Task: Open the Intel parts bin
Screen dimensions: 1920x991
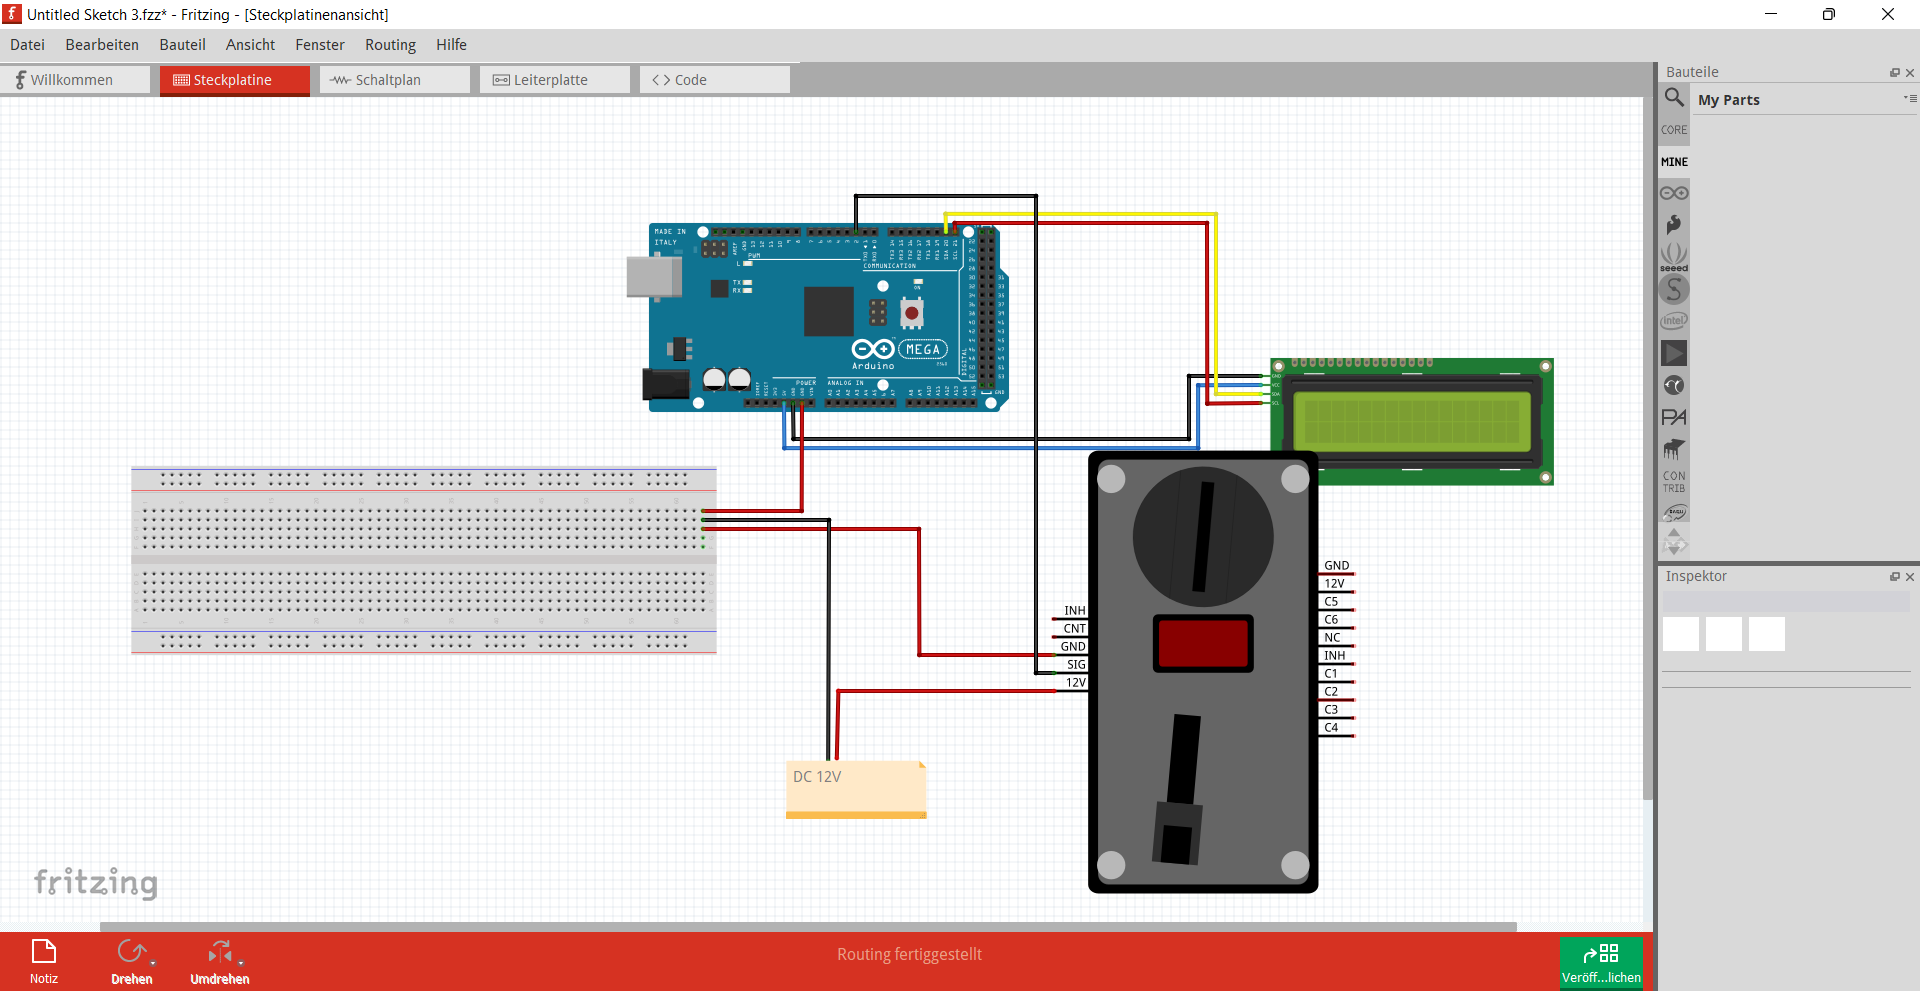Action: [x=1674, y=321]
